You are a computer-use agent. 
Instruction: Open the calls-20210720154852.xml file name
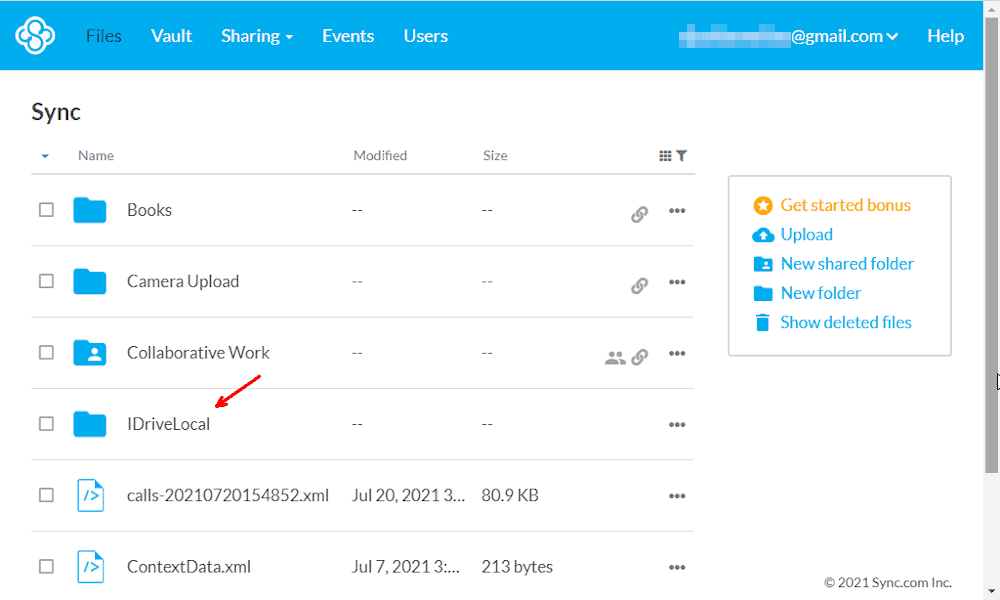coord(228,495)
